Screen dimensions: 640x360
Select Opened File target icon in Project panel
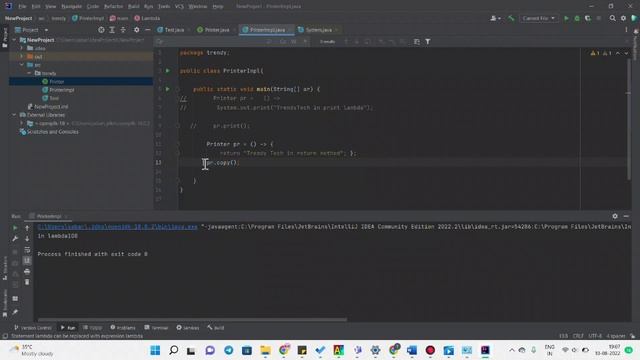click(101, 30)
